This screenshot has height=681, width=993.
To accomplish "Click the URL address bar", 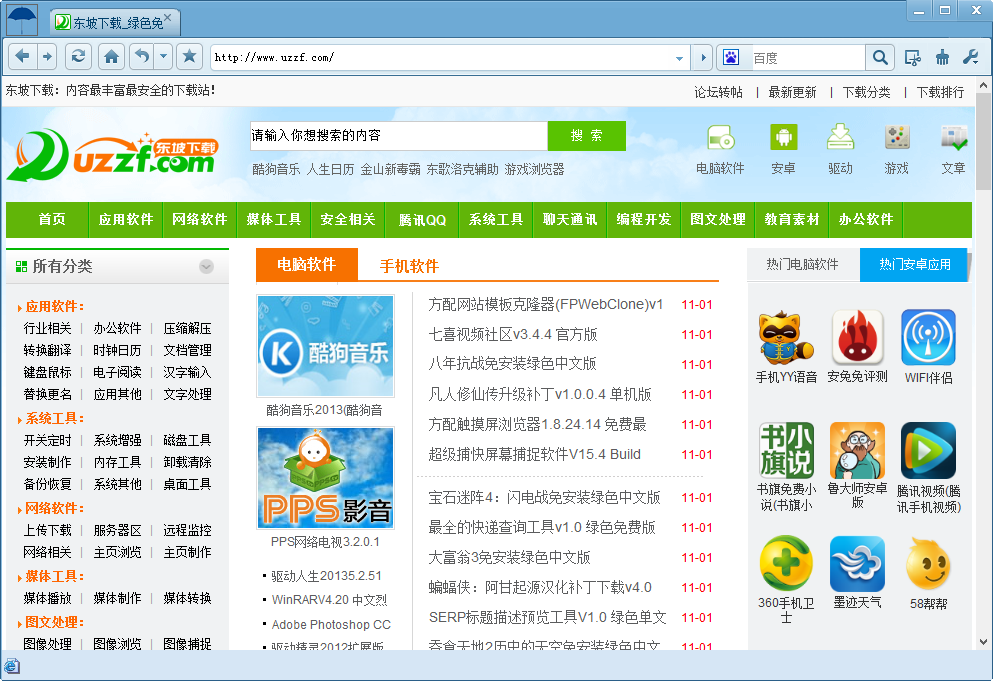I will click(x=443, y=58).
